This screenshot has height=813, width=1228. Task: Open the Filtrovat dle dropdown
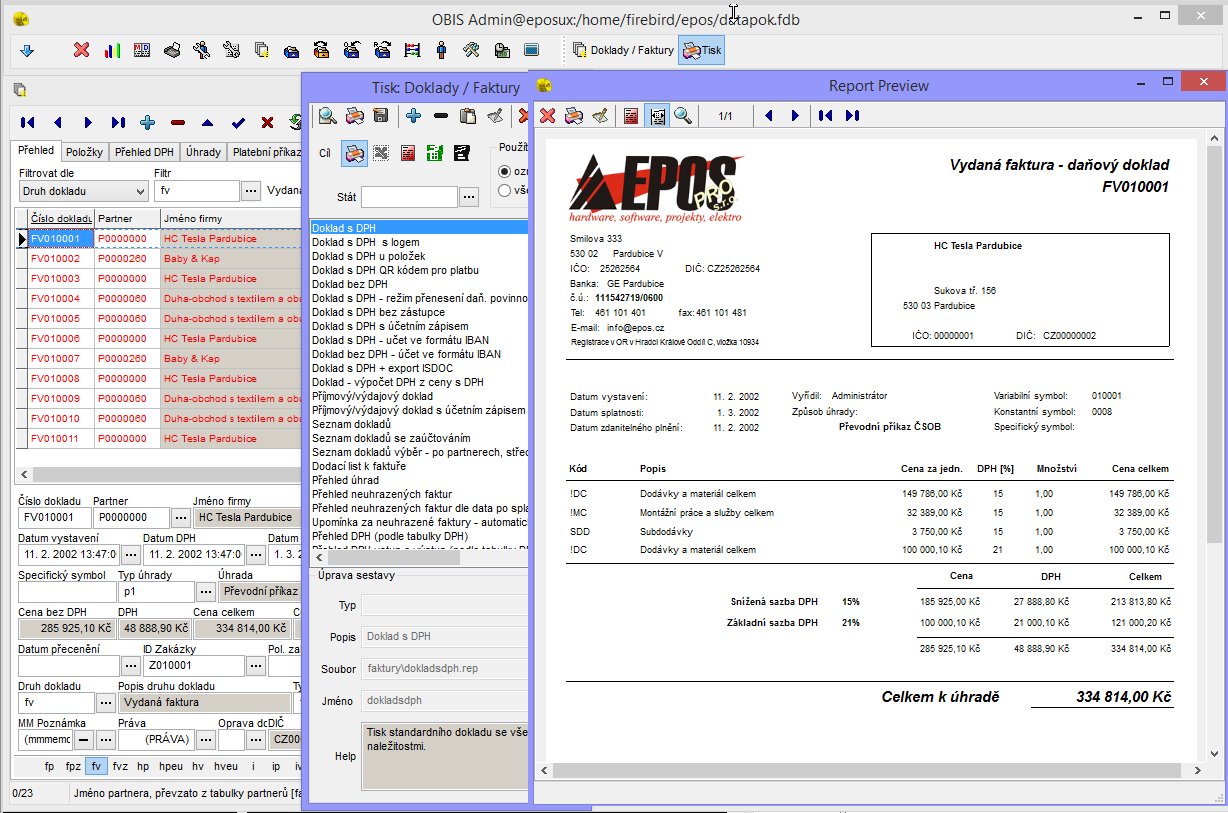(84, 191)
